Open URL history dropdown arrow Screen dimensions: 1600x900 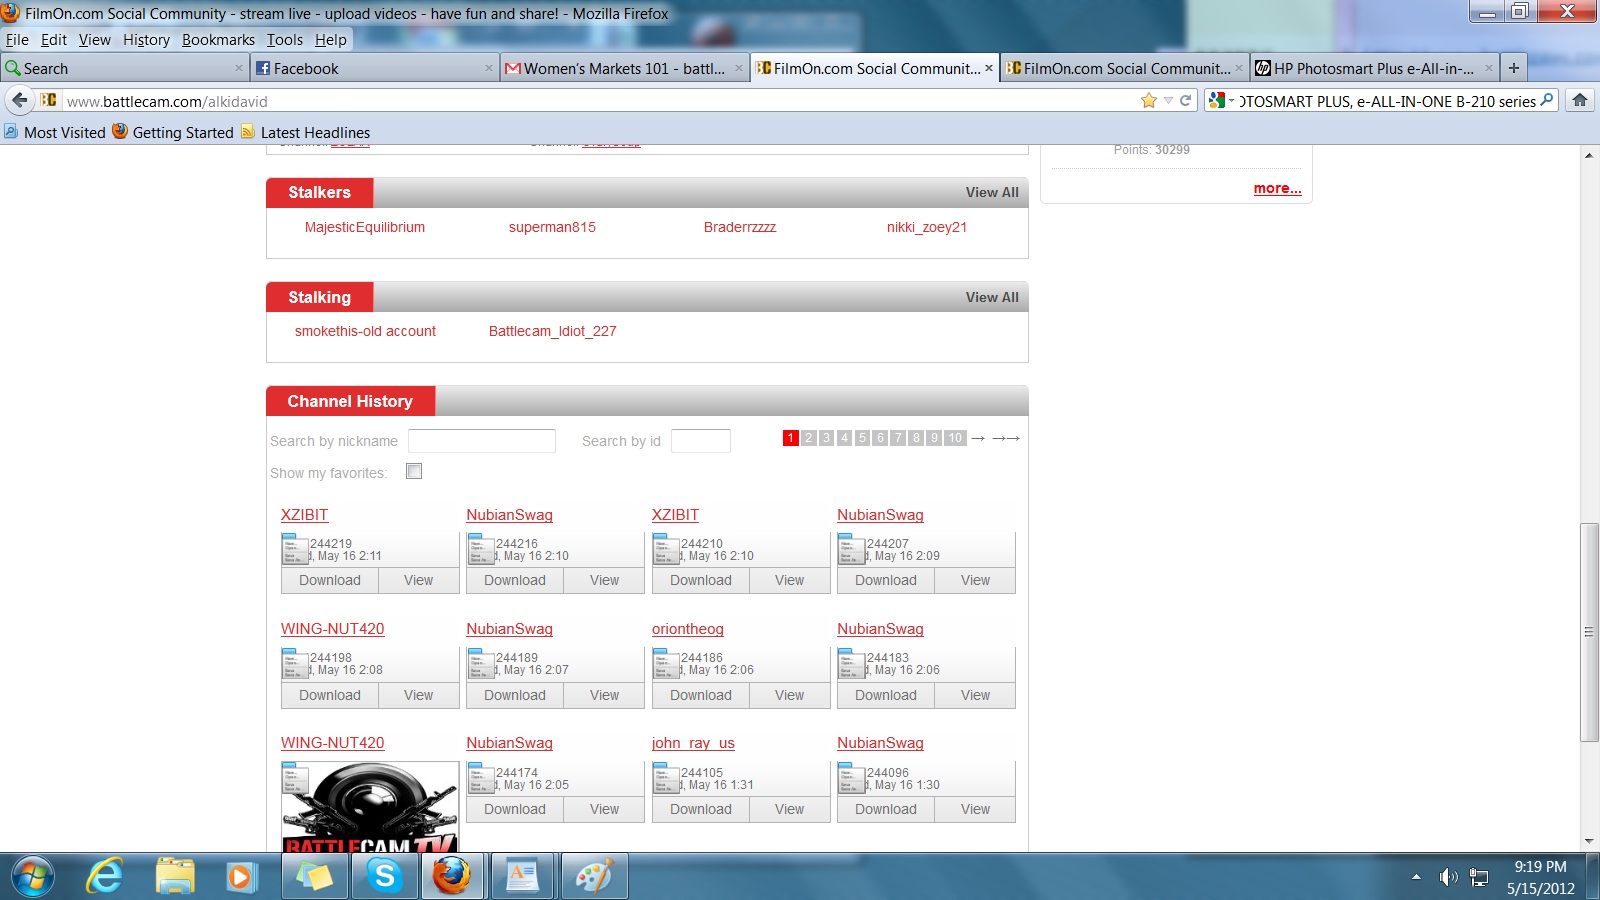(x=1168, y=100)
